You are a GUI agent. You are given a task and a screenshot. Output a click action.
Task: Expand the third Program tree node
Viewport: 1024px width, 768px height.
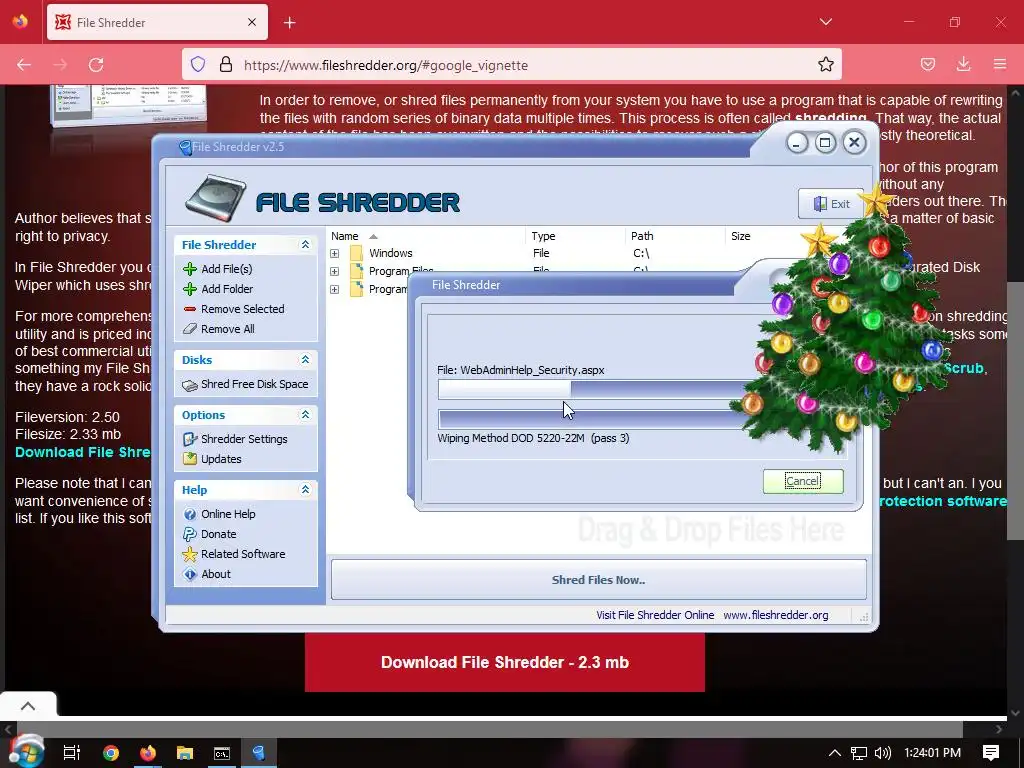click(x=334, y=289)
